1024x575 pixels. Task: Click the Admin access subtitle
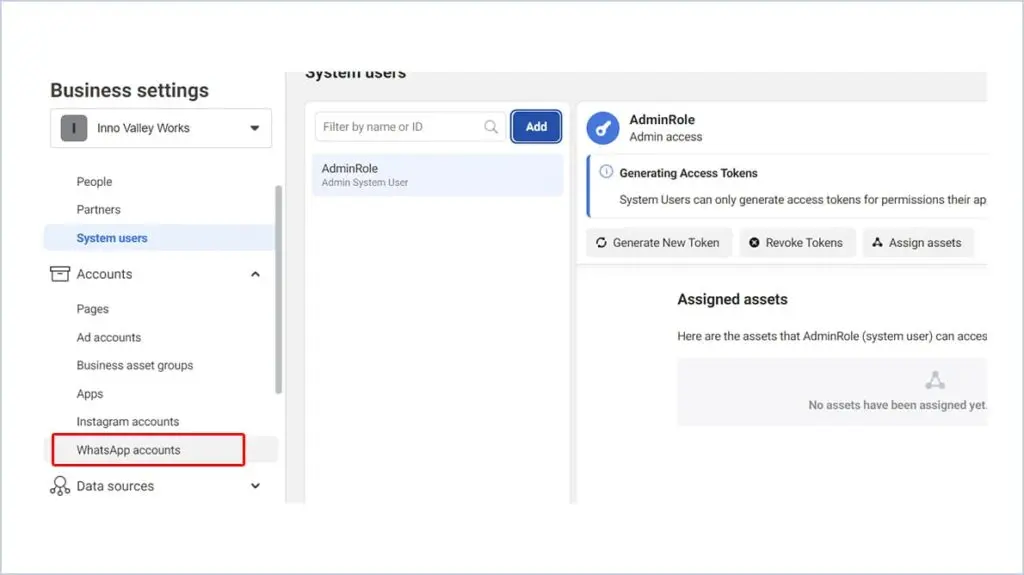pyautogui.click(x=665, y=137)
